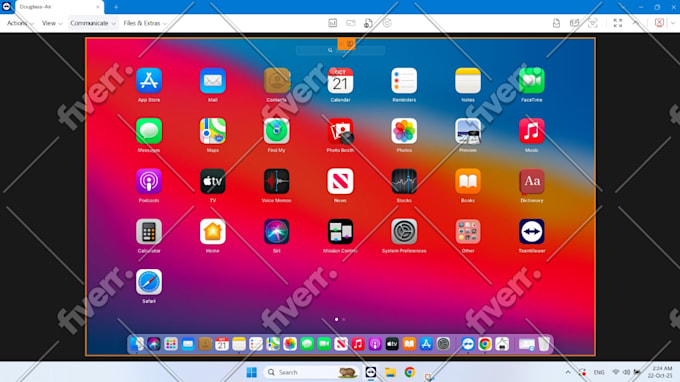Open Apple TV app in Launchpad grid
Image resolution: width=680 pixels, height=382 pixels.
(x=212, y=182)
